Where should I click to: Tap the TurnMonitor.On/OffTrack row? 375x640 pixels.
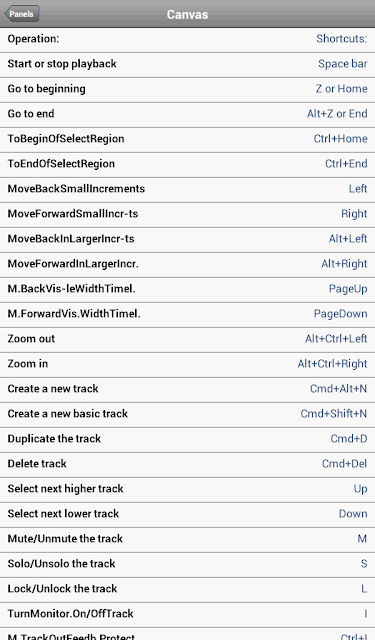187,614
